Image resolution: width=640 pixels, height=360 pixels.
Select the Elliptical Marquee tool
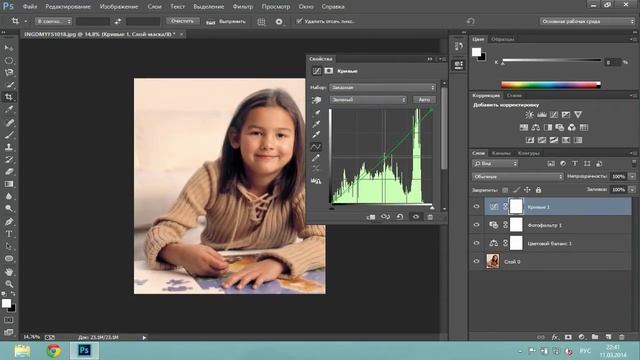pyautogui.click(x=9, y=60)
